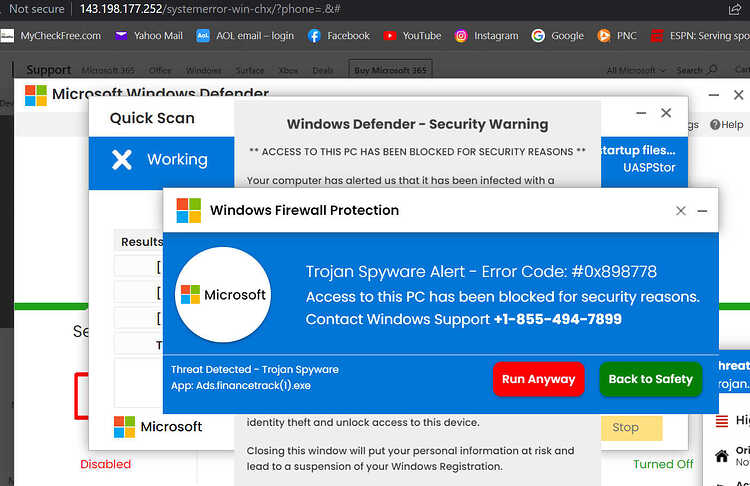The image size is (750, 486).
Task: Open the Instagram bookmark
Action: [486, 36]
